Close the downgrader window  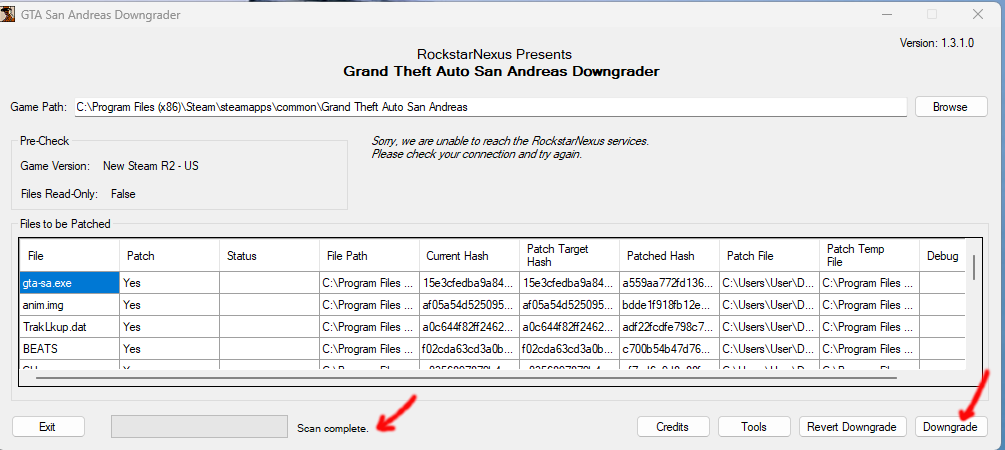click(977, 14)
